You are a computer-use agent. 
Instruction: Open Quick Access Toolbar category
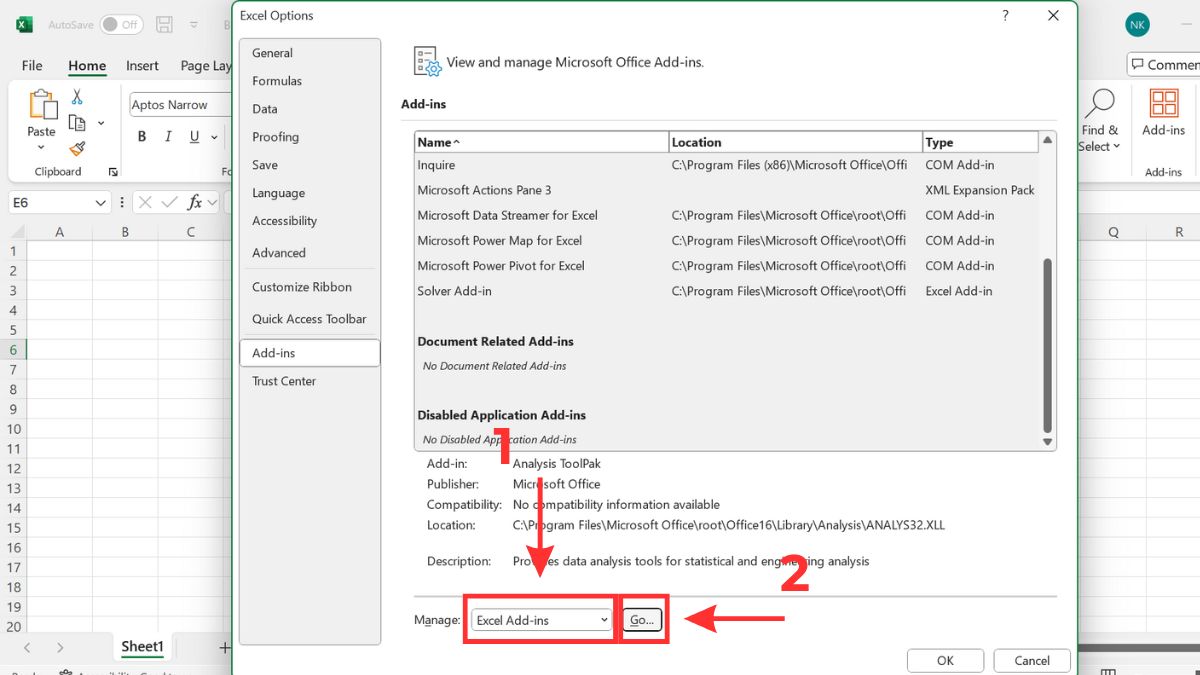(310, 319)
